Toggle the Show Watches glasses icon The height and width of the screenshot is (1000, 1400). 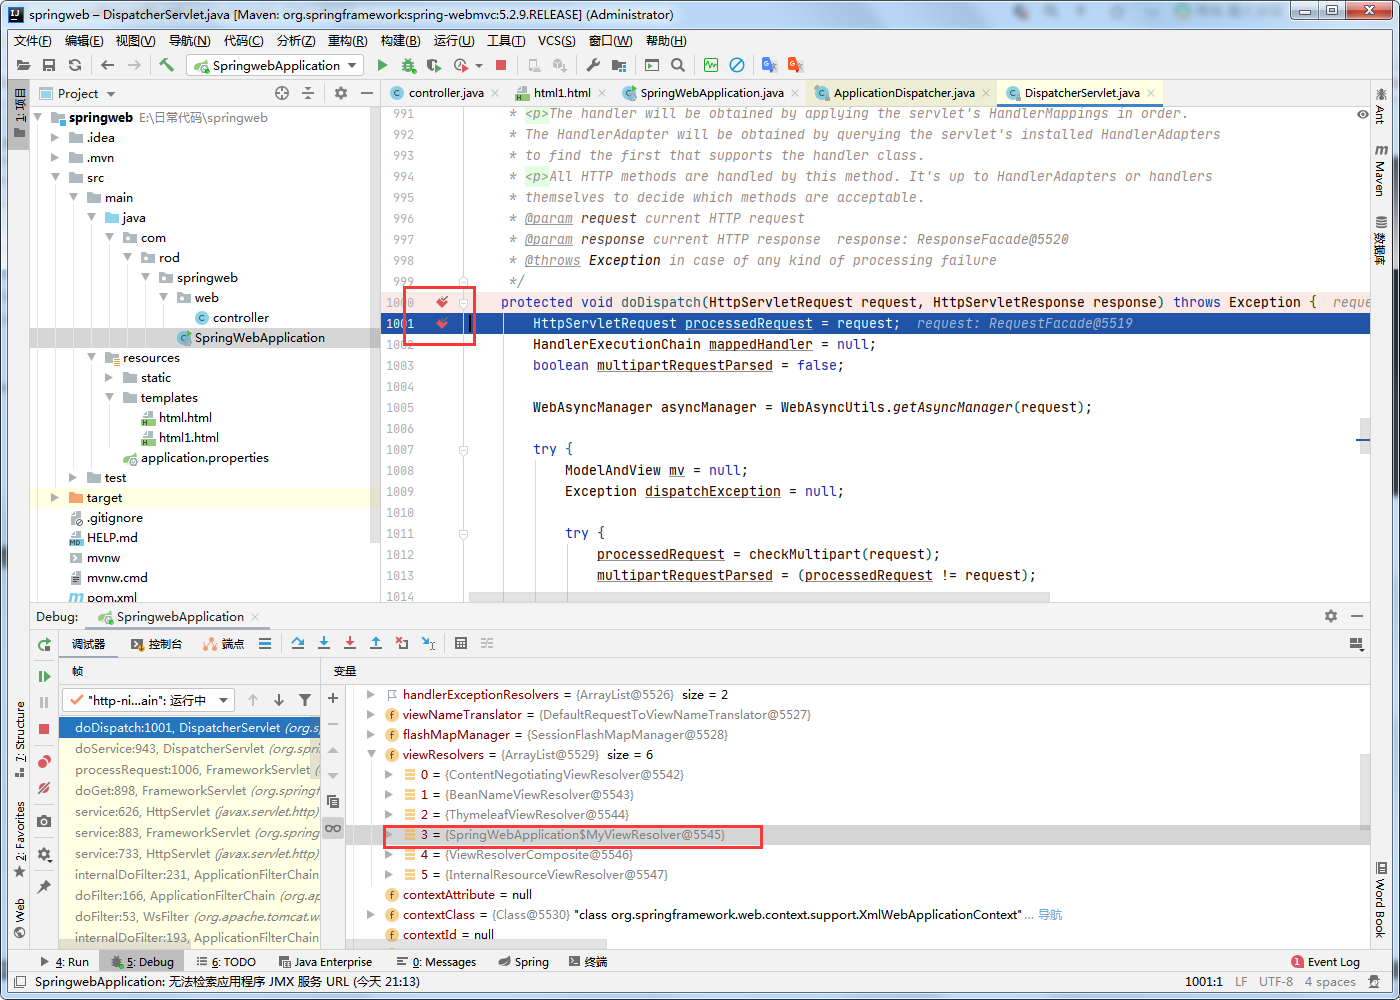click(x=333, y=828)
